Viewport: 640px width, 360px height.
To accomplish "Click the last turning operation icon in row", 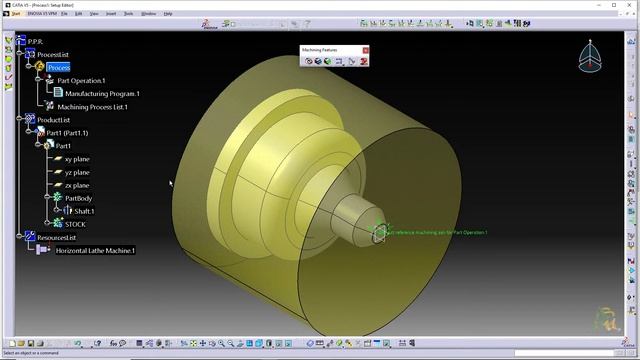I will pos(448,24).
